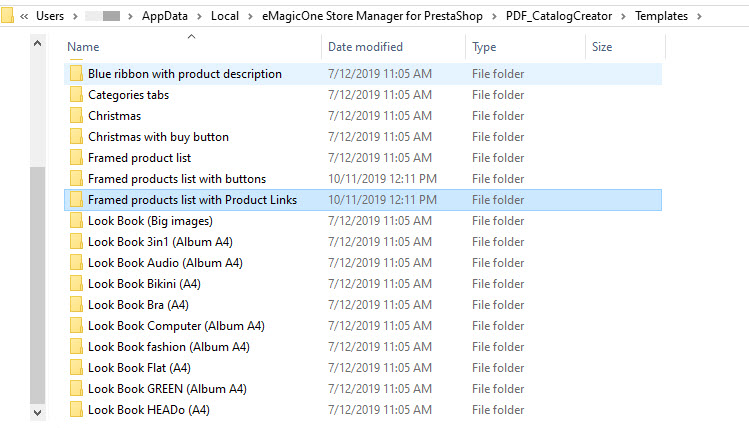Click the Framed product list folder icon
This screenshot has height=428, width=749.
(x=76, y=158)
